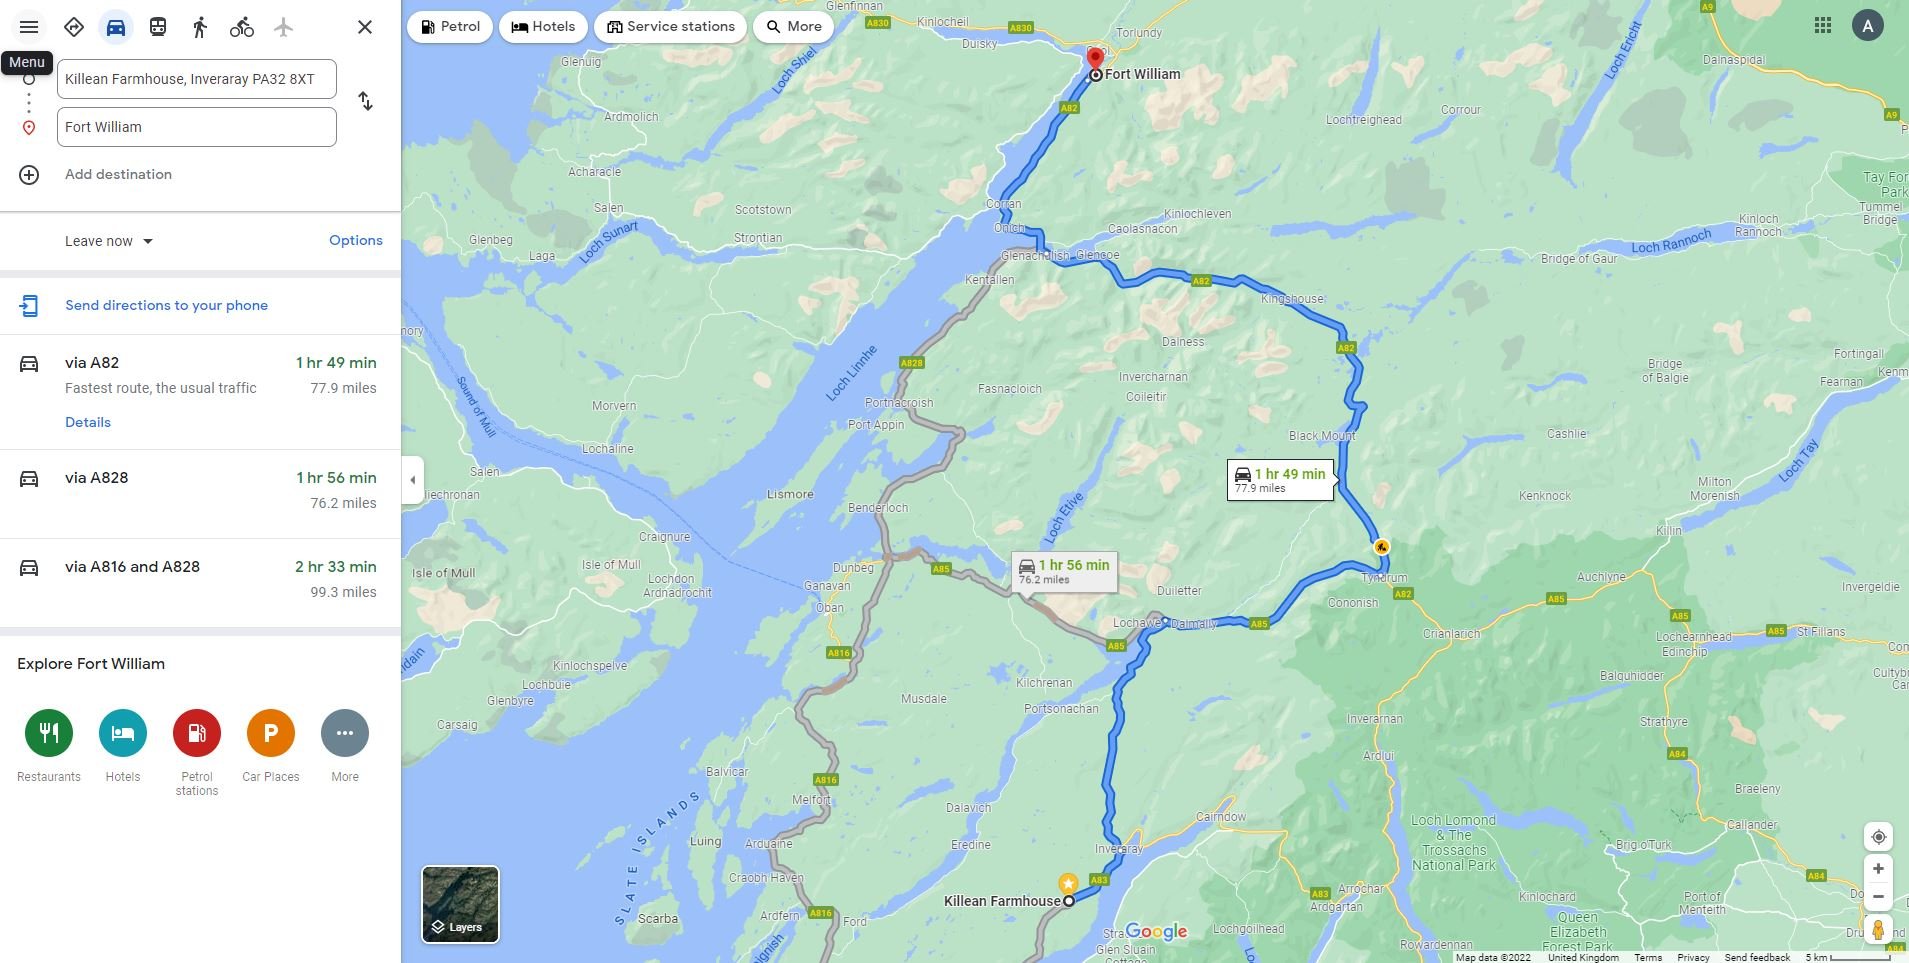Choose the via A816 and A828 route
The width and height of the screenshot is (1909, 963).
200,579
